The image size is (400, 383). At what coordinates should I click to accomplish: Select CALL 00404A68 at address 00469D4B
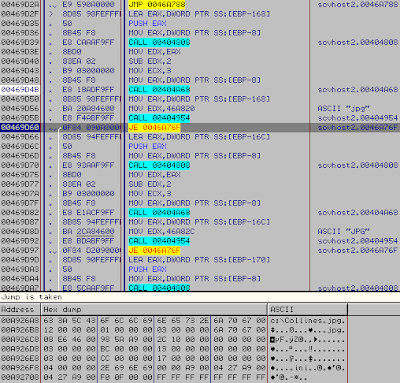click(159, 90)
